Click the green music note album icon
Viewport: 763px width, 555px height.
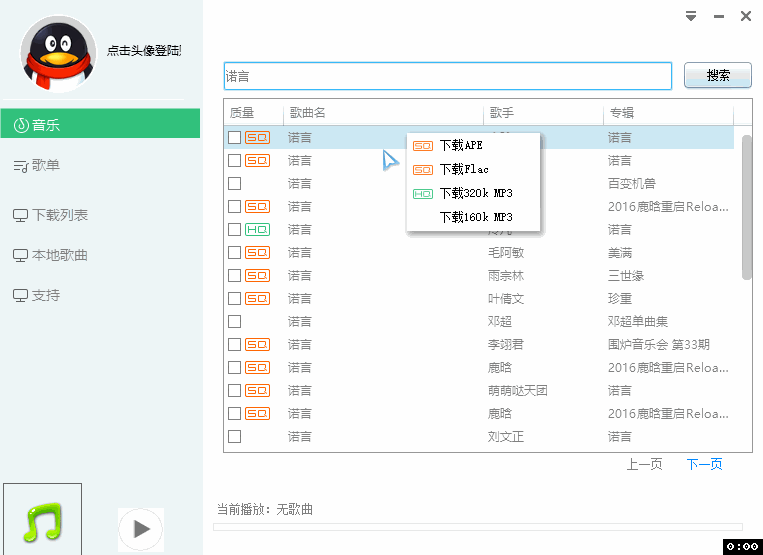click(42, 520)
